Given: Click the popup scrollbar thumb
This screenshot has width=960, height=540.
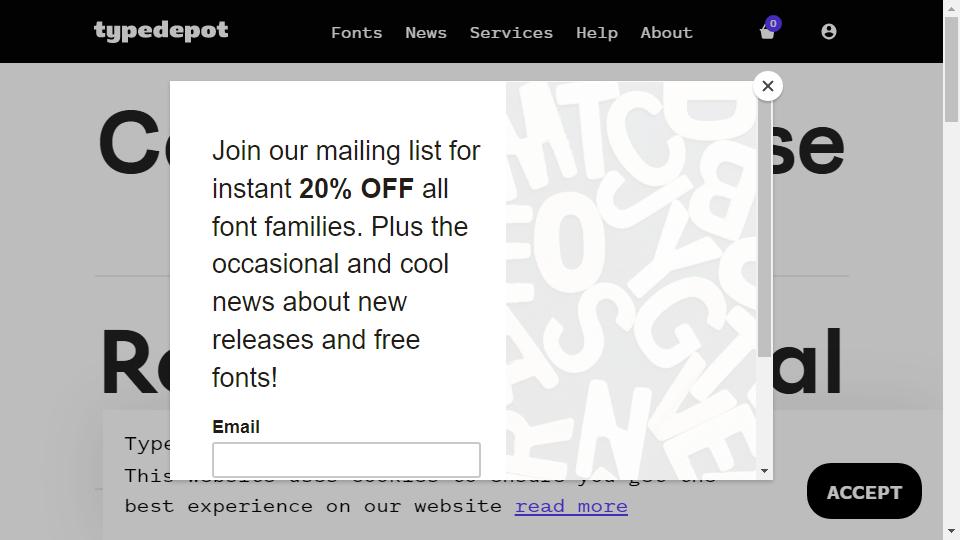Looking at the screenshot, I should pyautogui.click(x=764, y=228).
